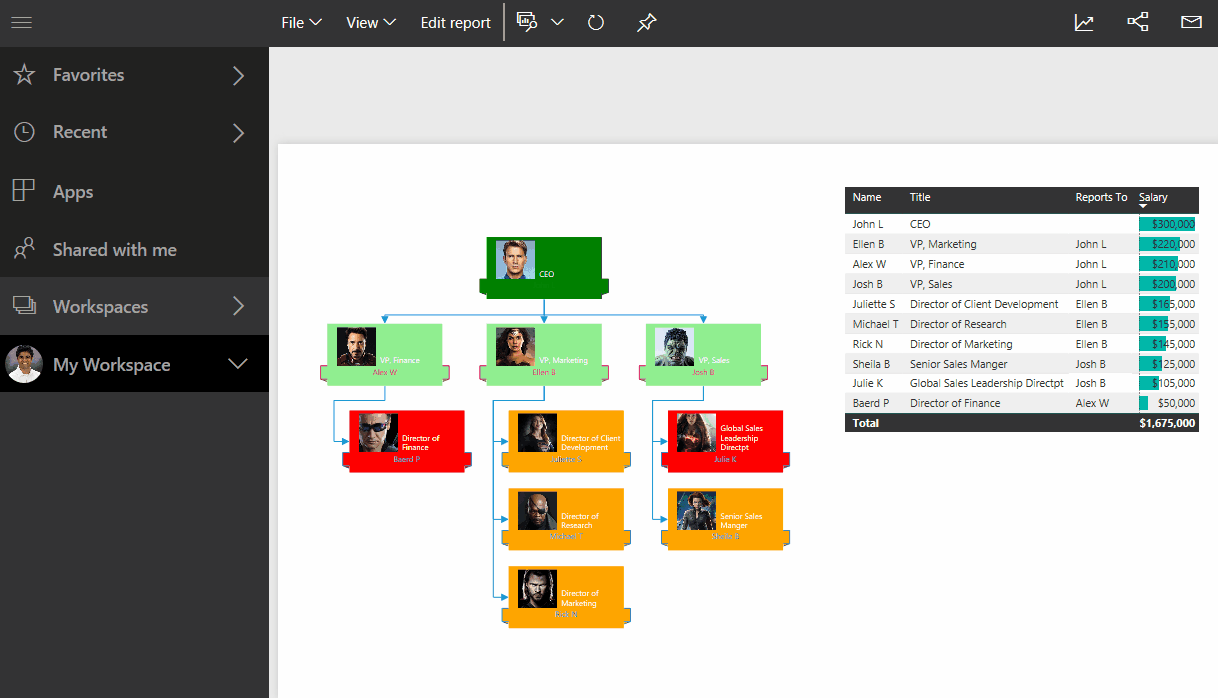Select the Workspaces sidebar item
Image resolution: width=1218 pixels, height=698 pixels.
(x=134, y=306)
